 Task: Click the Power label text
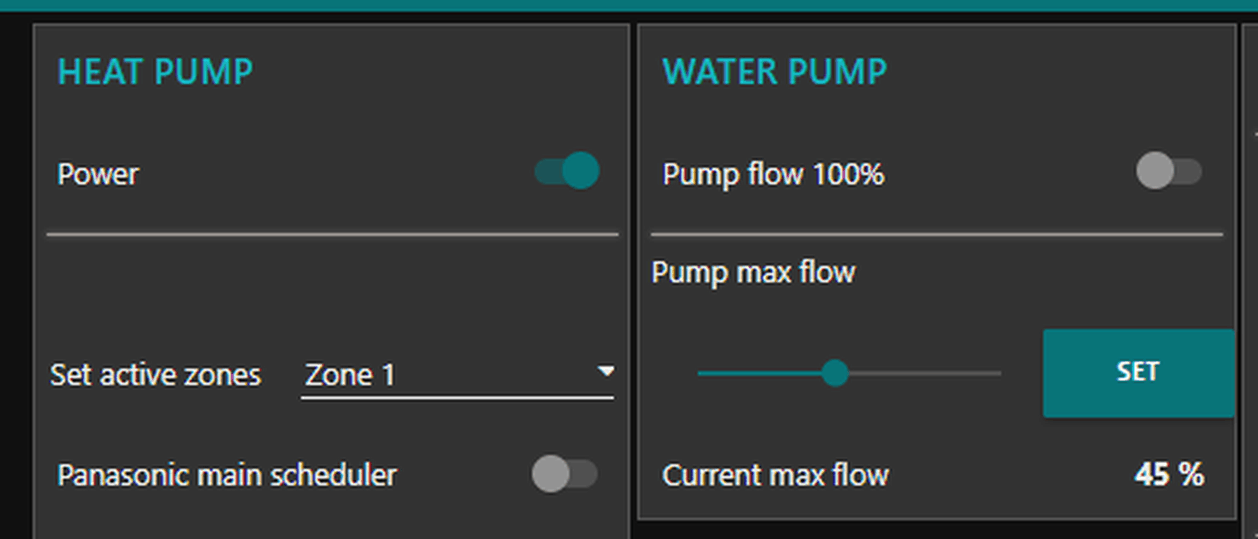[x=98, y=174]
